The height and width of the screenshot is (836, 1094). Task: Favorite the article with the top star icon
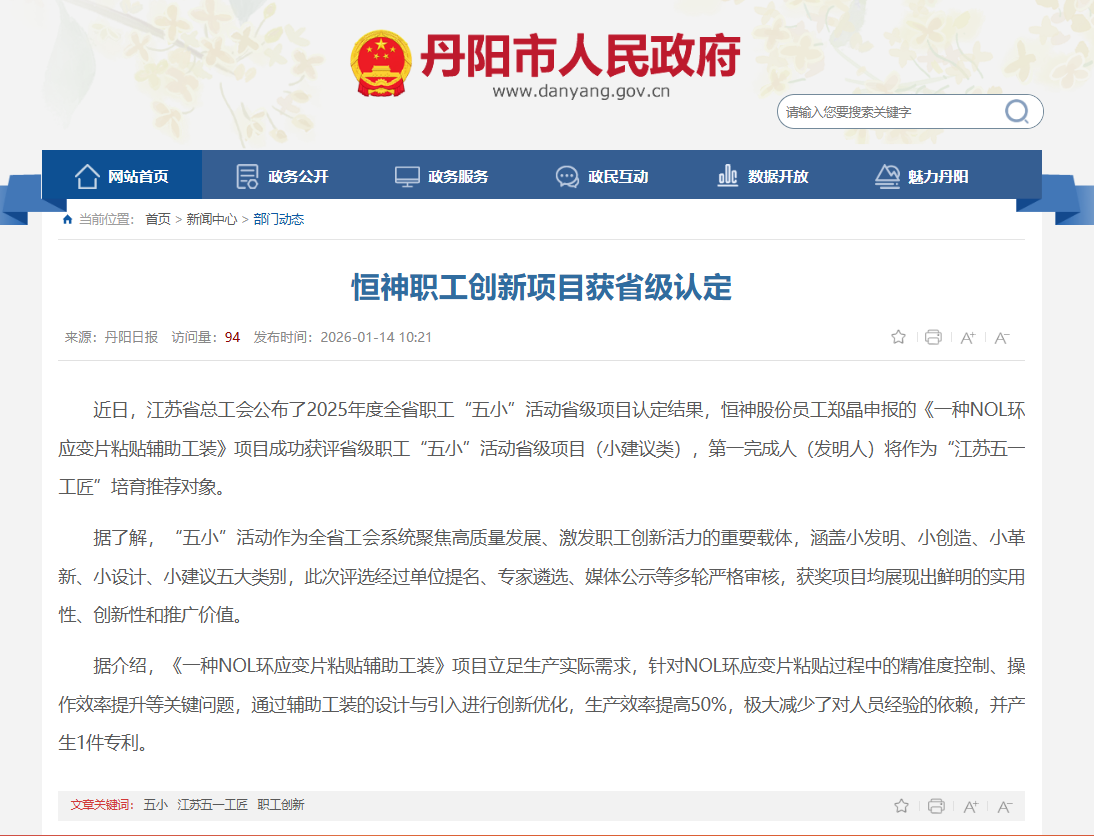pos(898,337)
